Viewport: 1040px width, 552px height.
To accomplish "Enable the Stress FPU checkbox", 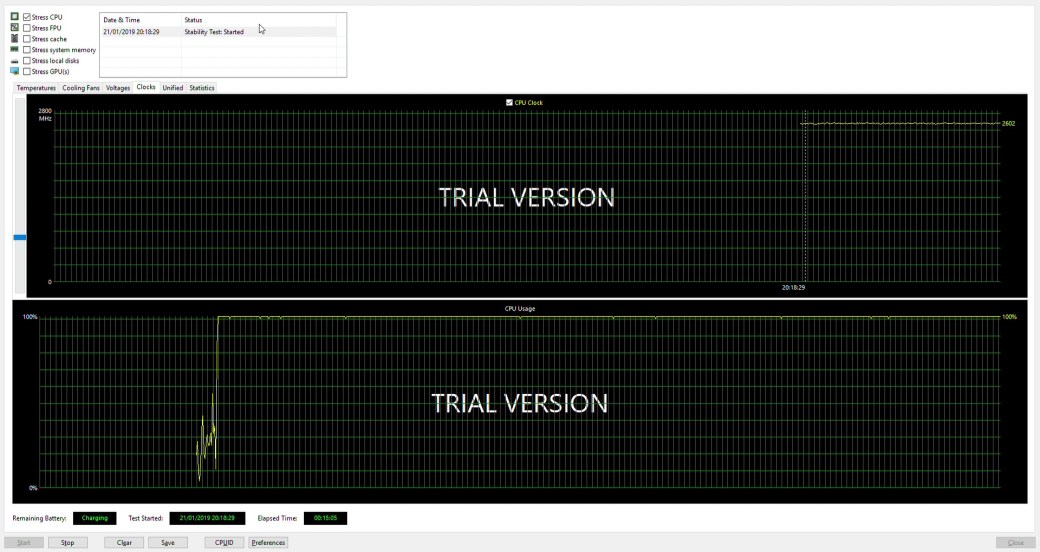I will 27,28.
